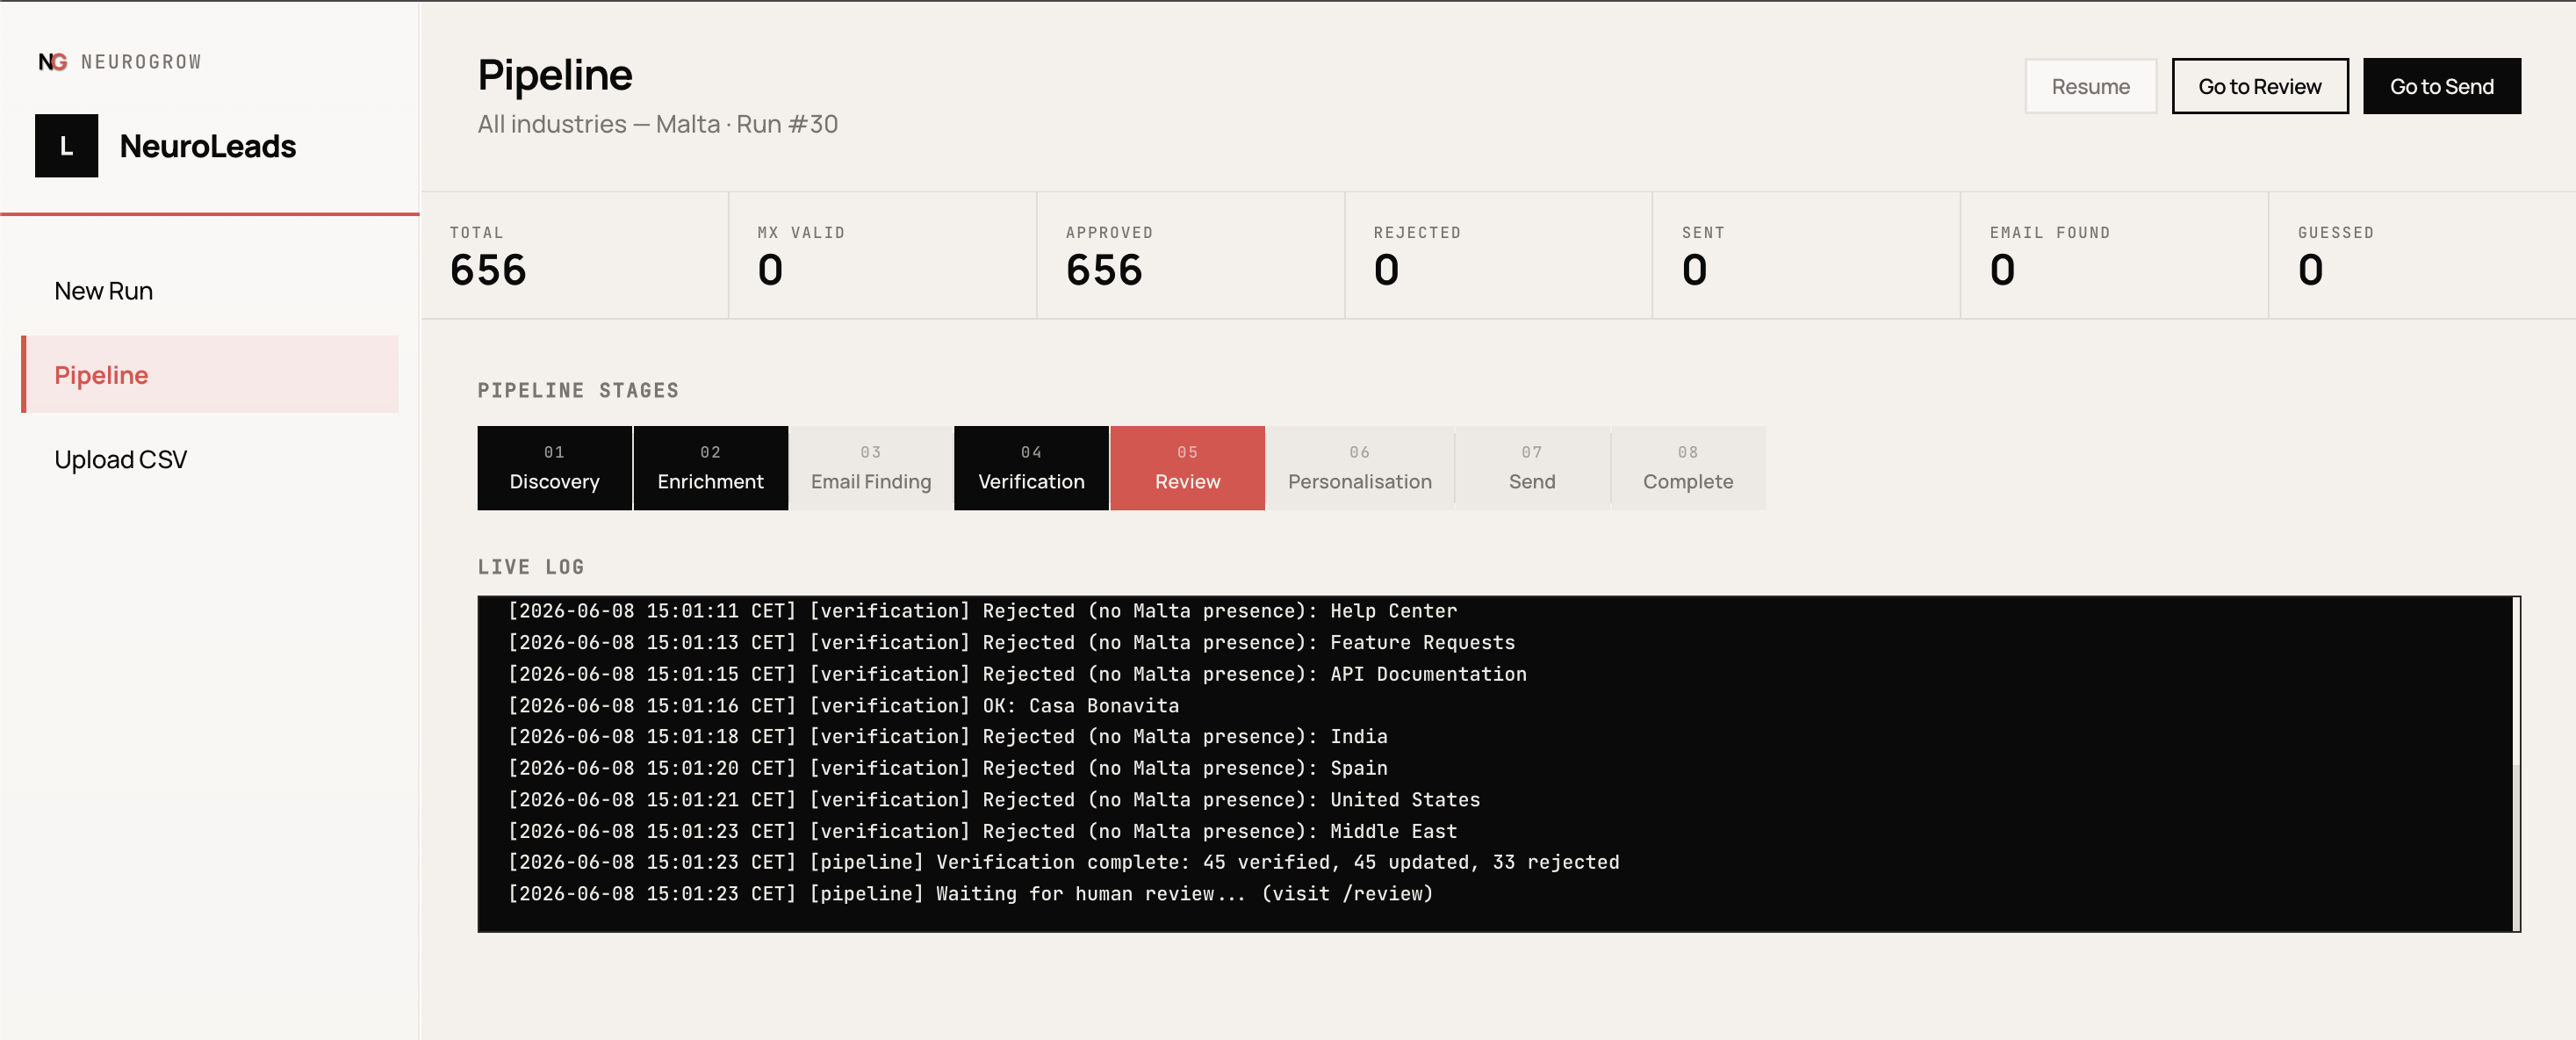
Task: Click the MX Valid stat value
Action: click(x=770, y=270)
